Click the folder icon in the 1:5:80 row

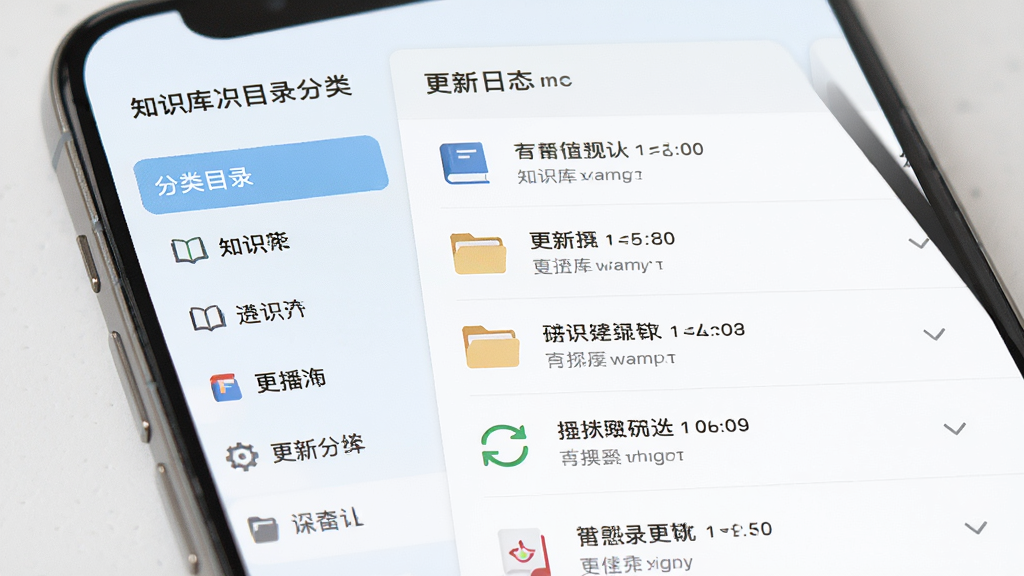pyautogui.click(x=478, y=254)
